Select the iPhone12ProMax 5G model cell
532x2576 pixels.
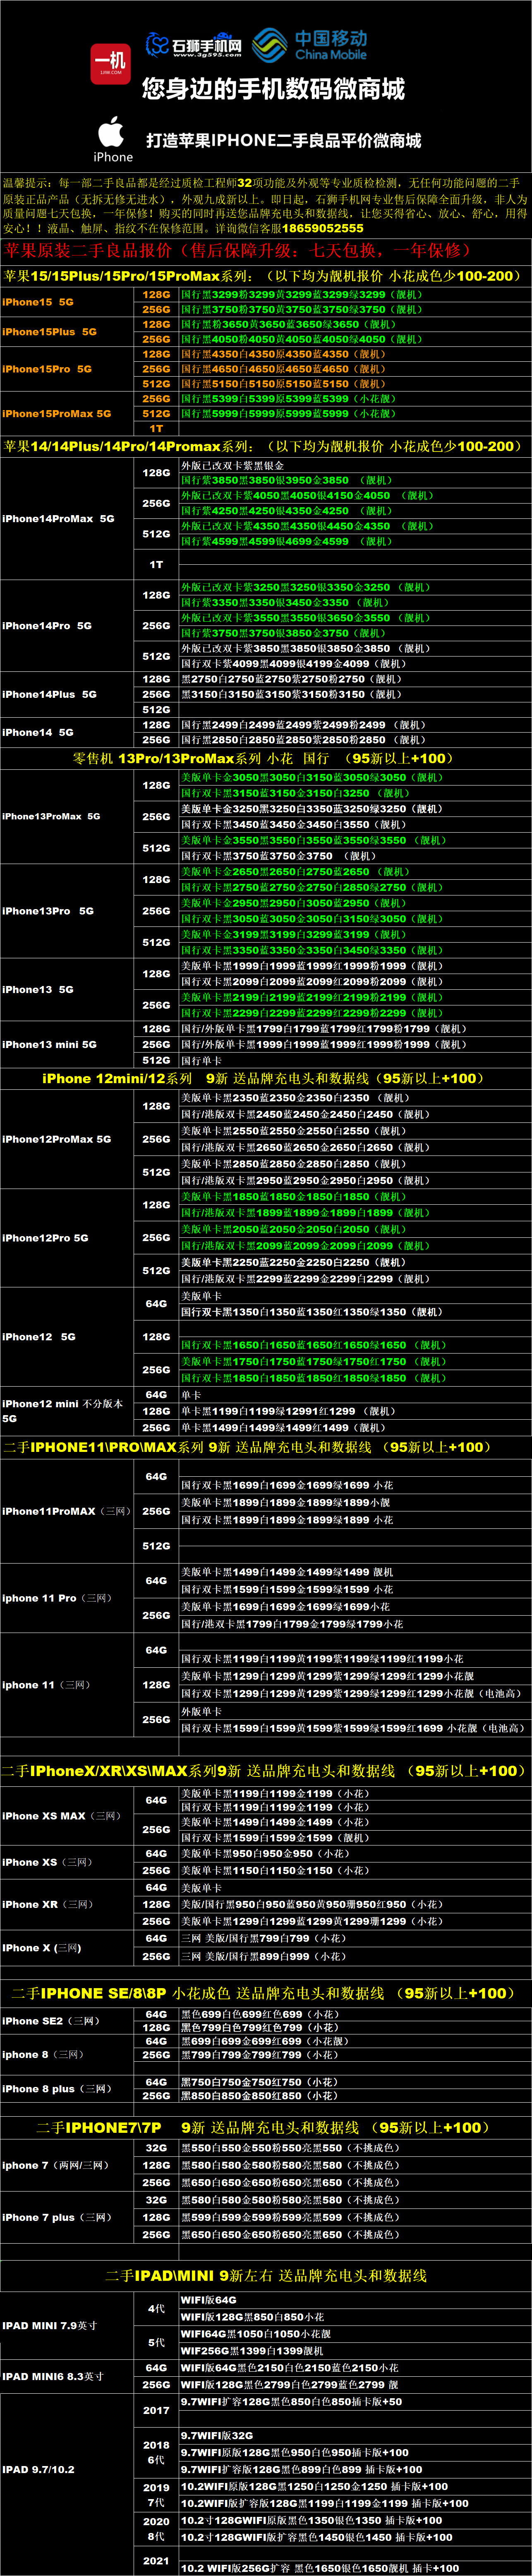point(57,1139)
